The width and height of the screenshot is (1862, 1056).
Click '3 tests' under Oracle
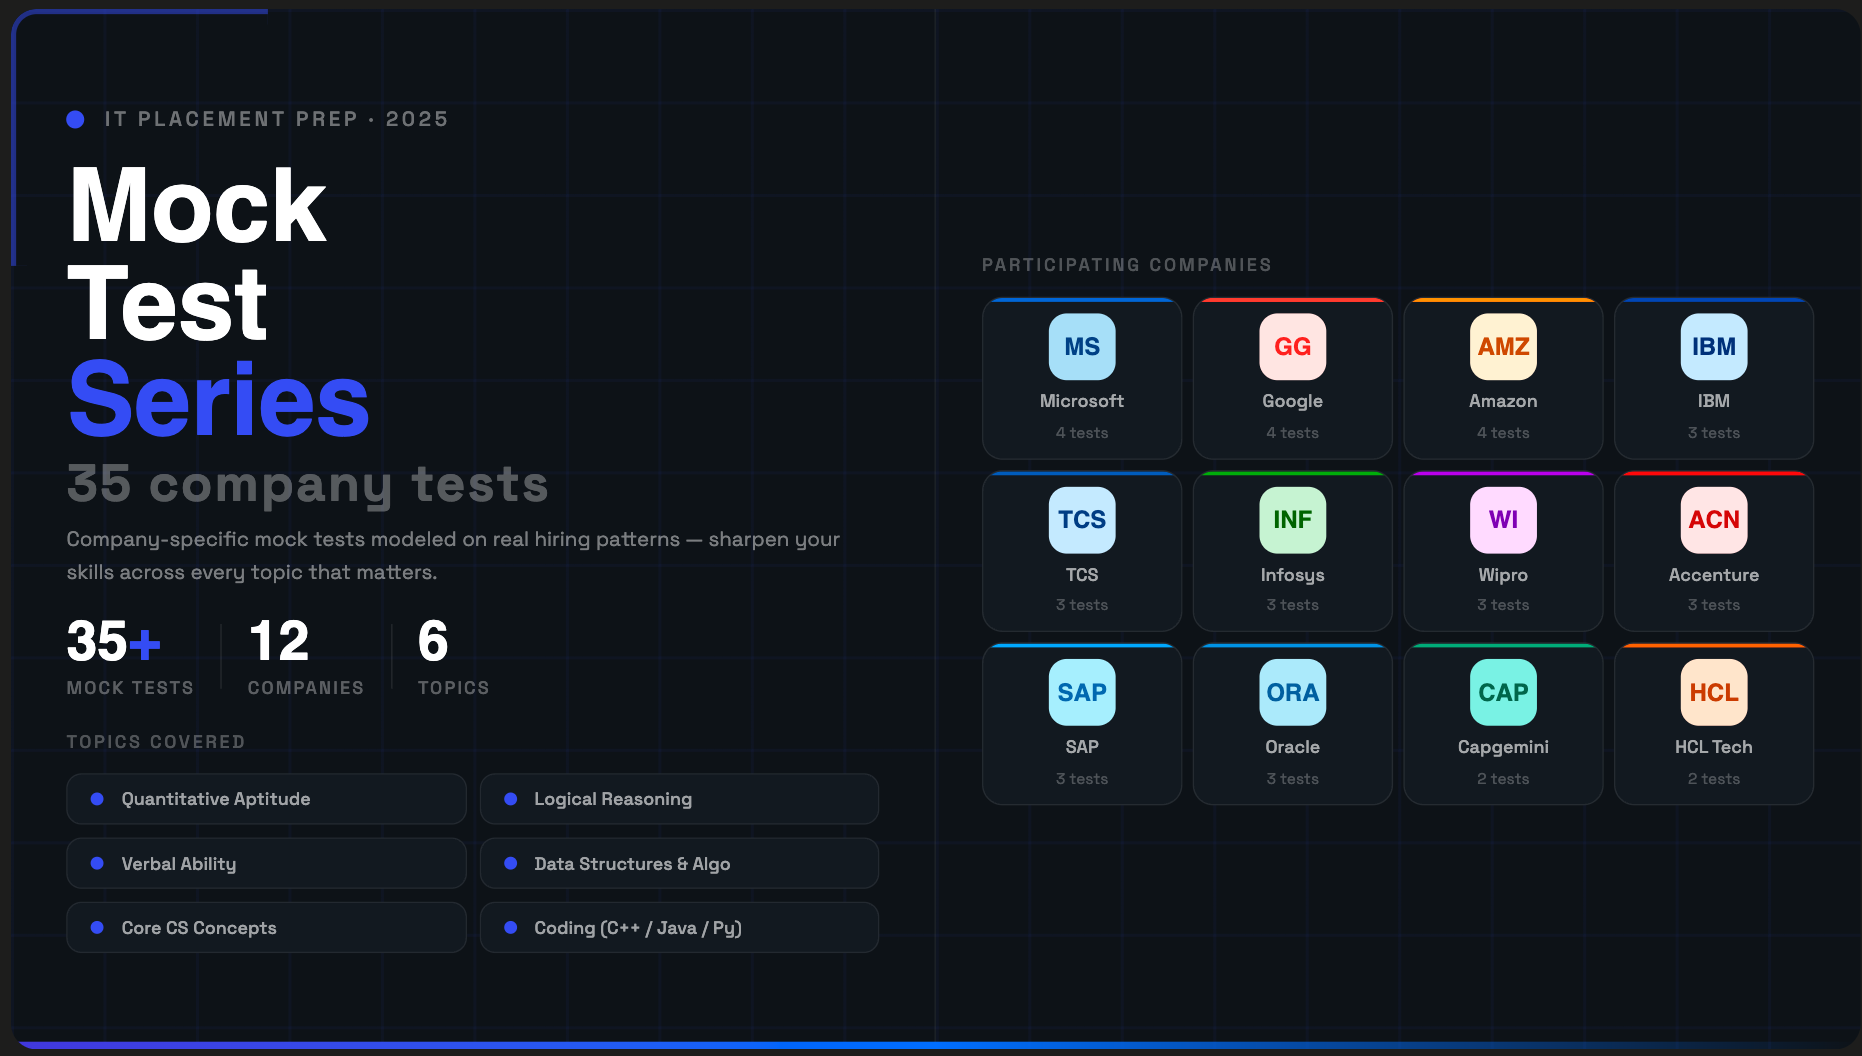[x=1292, y=779]
